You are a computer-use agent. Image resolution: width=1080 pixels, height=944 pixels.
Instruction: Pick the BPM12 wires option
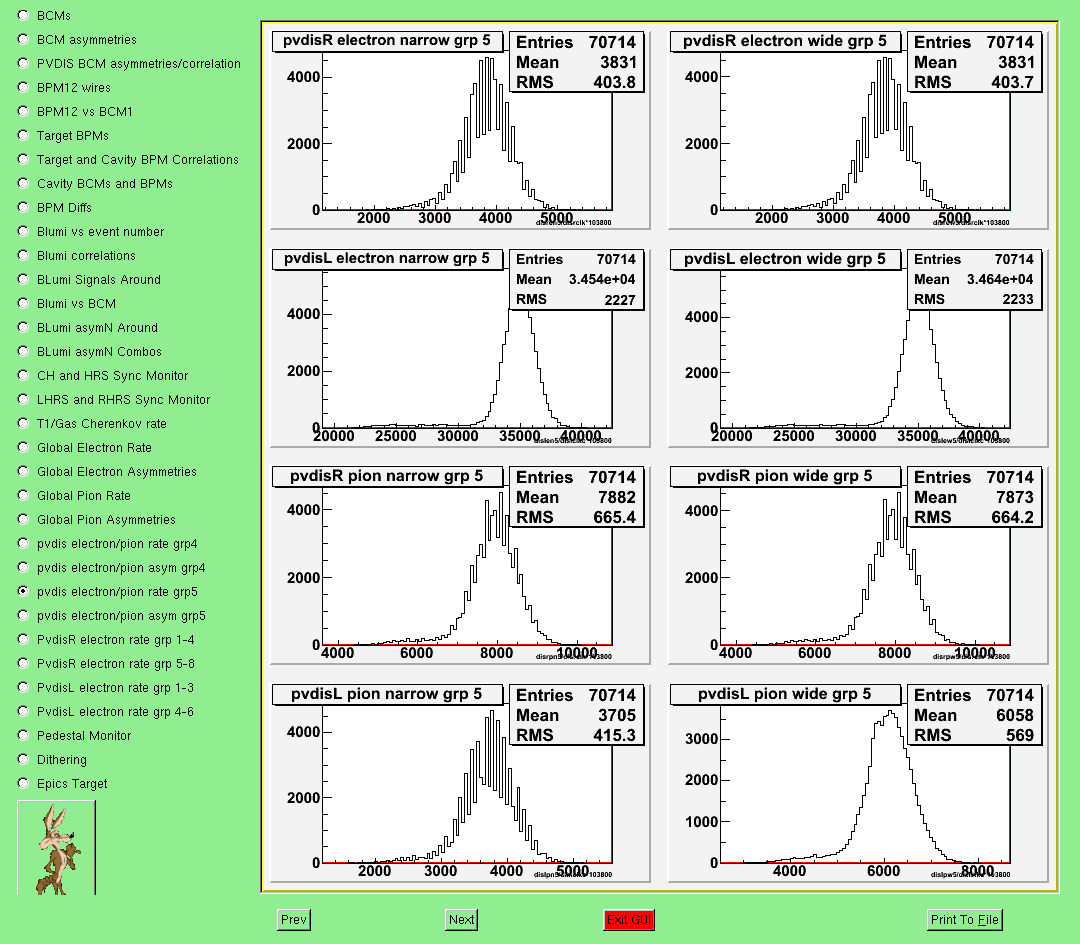[23, 87]
